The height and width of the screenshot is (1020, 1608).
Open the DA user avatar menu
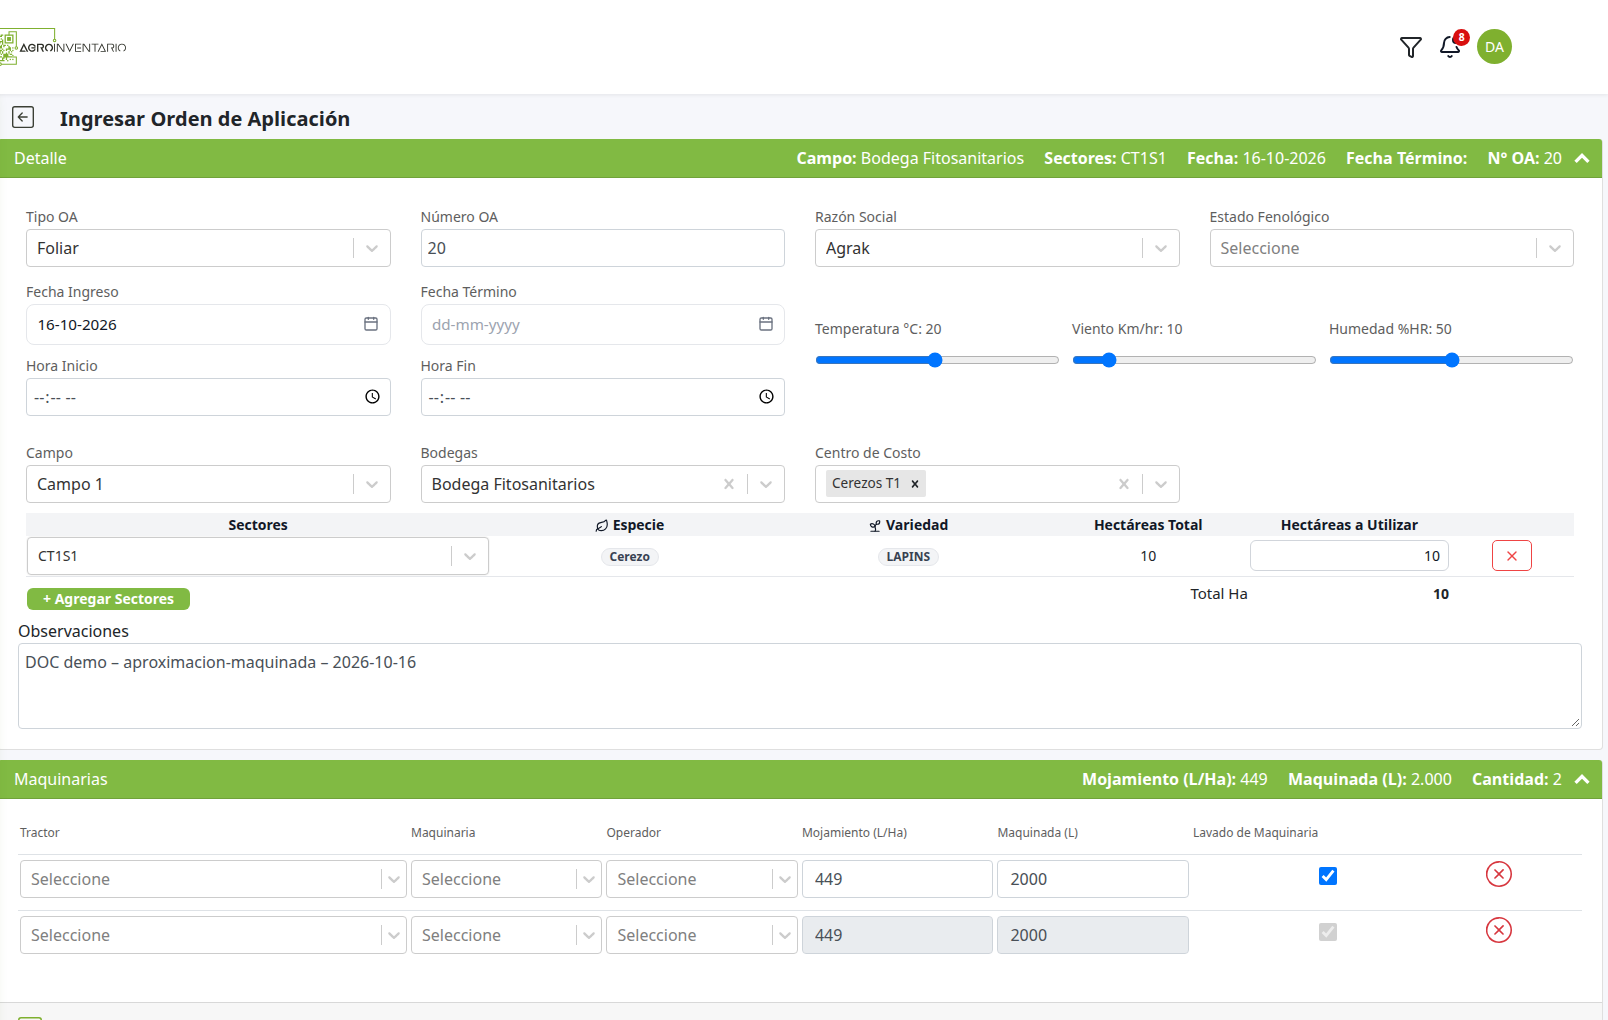pos(1494,47)
